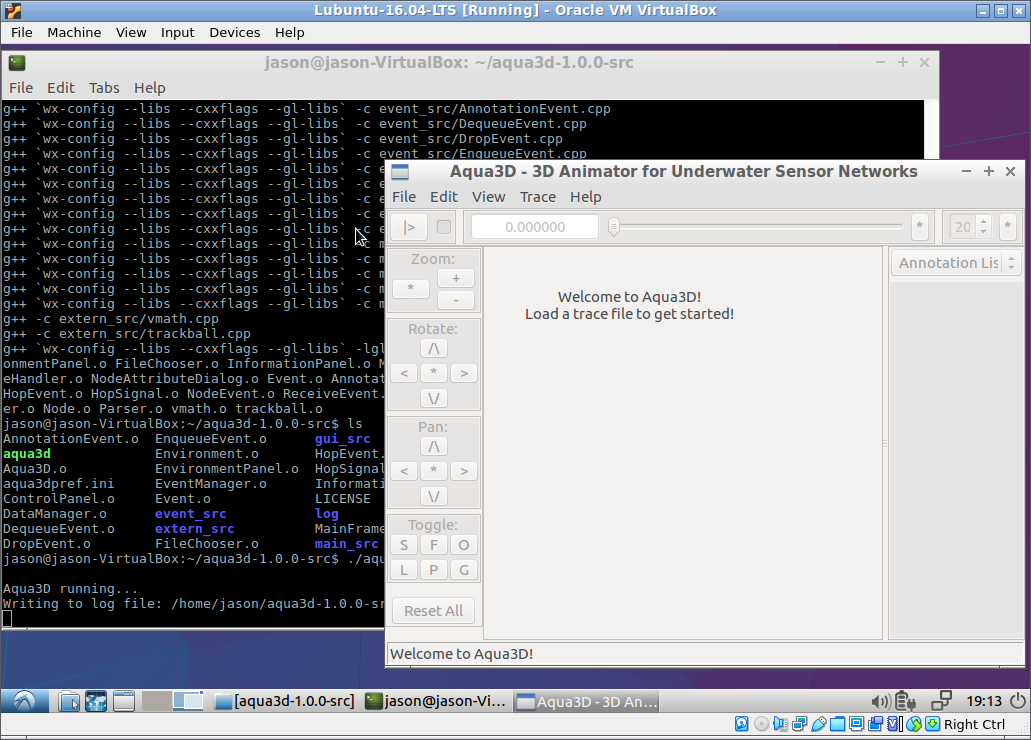This screenshot has height=740, width=1031.
Task: Click the battery power tray icon
Action: point(906,702)
